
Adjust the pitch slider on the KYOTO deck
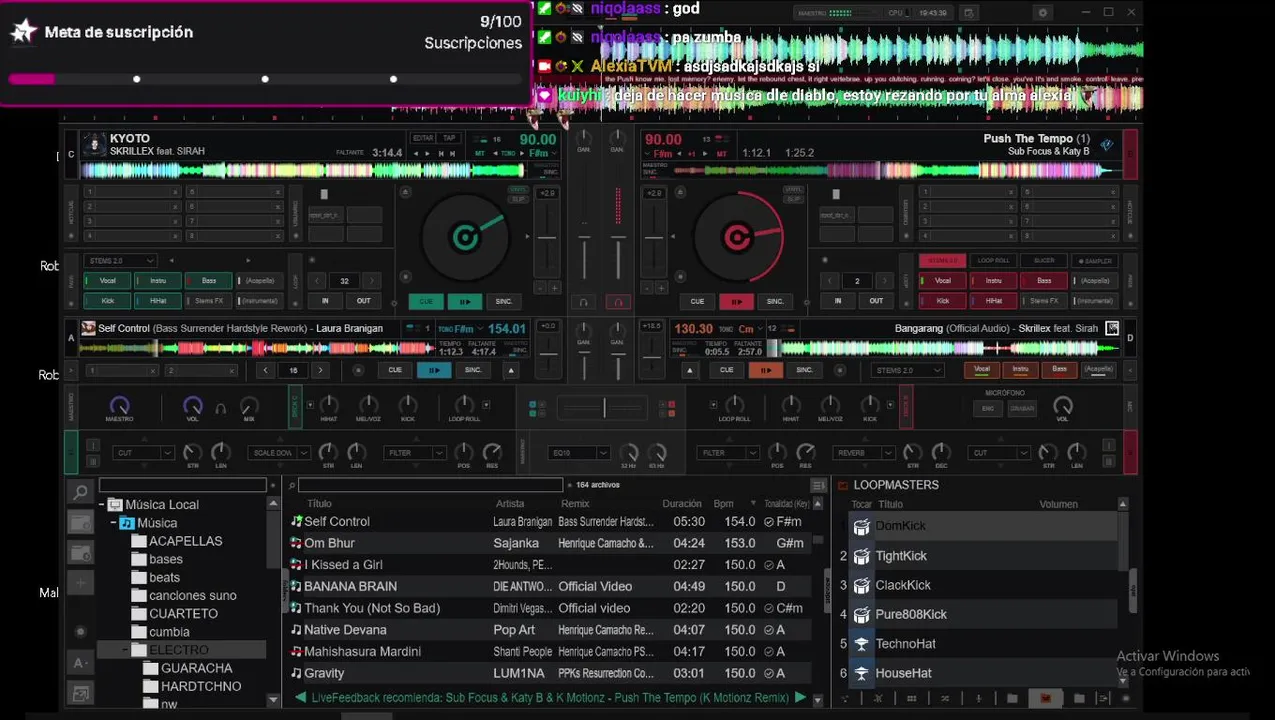pyautogui.click(x=547, y=238)
